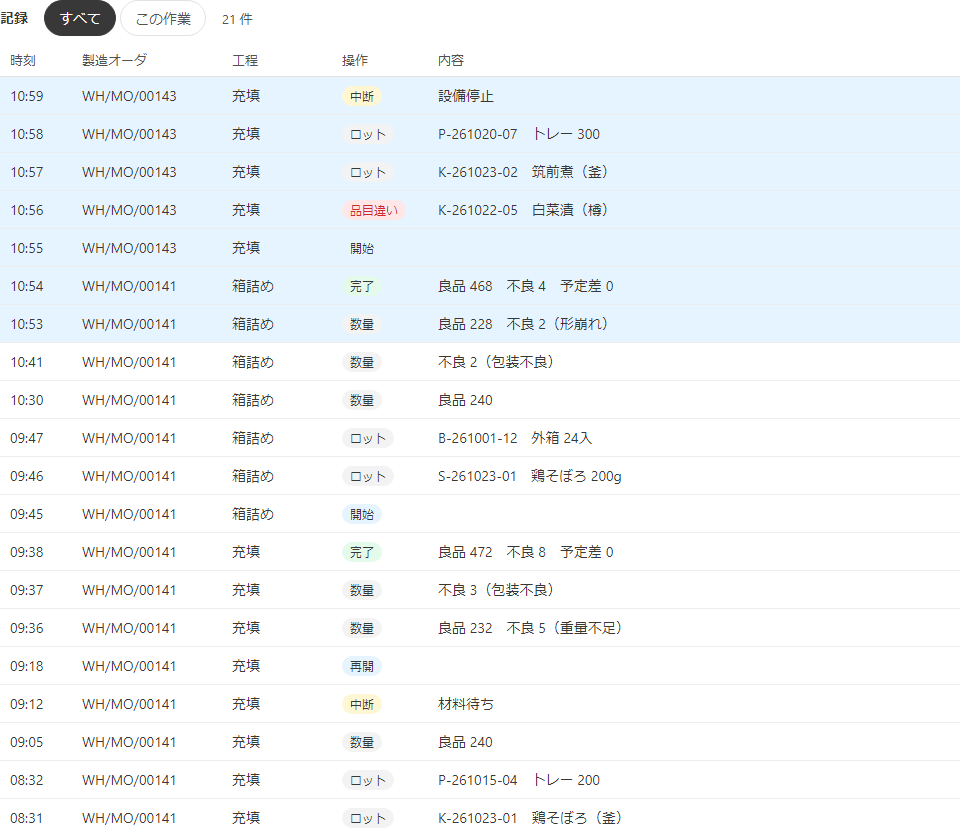
Task: Click the 製造オーダ column header
Action: click(x=114, y=60)
